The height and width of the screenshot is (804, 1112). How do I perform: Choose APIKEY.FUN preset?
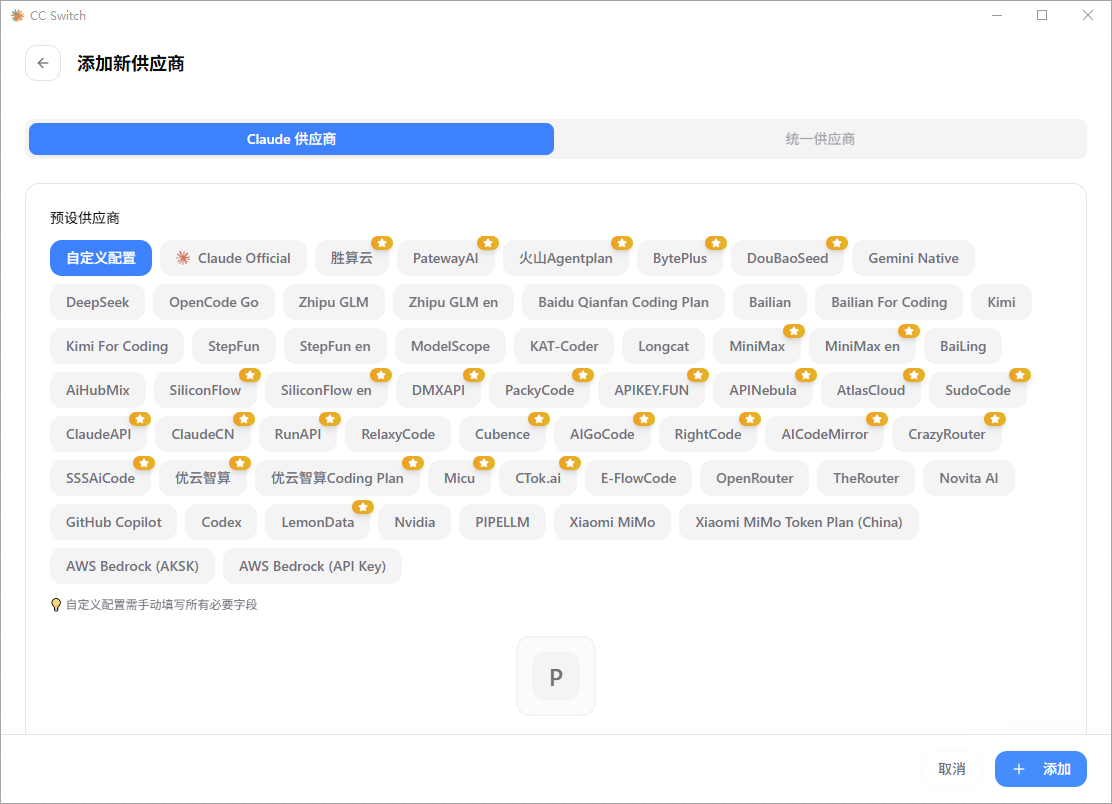(652, 390)
